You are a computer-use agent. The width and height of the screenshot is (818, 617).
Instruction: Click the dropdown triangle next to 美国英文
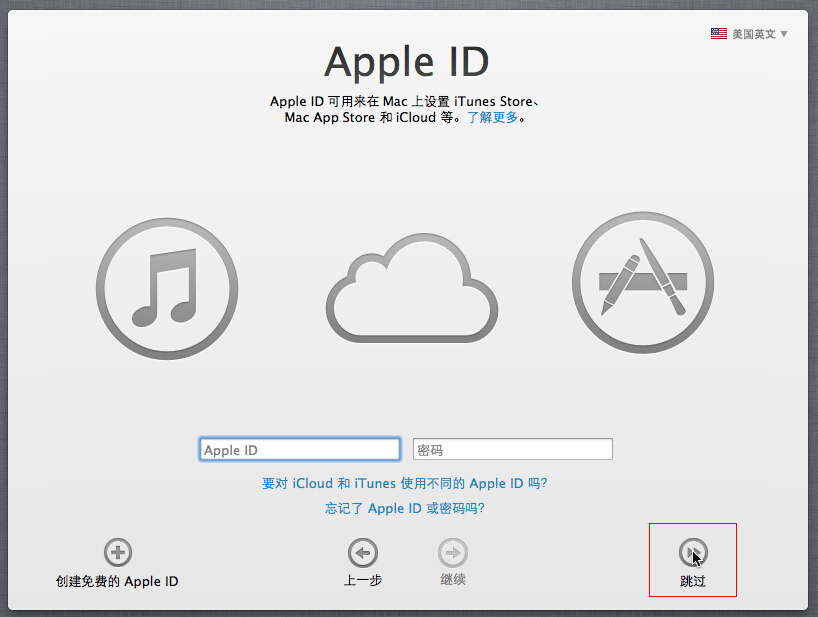784,34
